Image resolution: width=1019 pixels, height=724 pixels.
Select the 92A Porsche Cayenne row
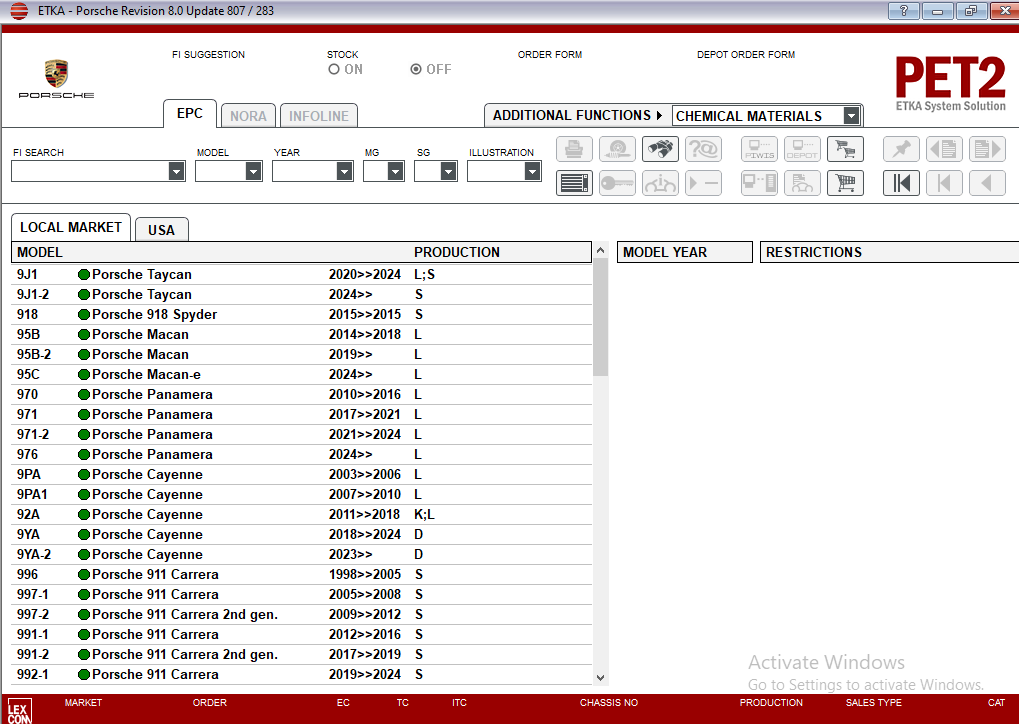(x=302, y=515)
